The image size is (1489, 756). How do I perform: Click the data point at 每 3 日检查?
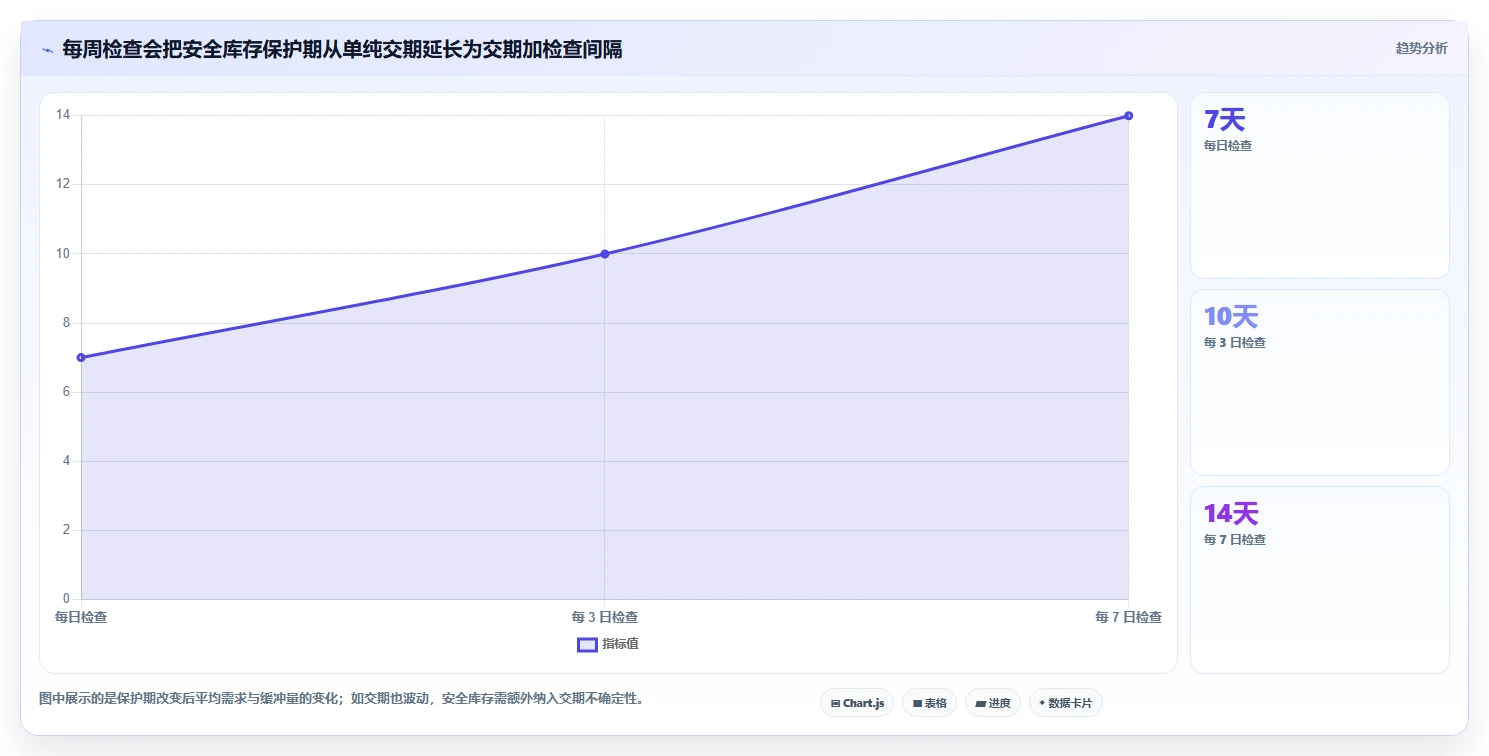click(x=604, y=254)
